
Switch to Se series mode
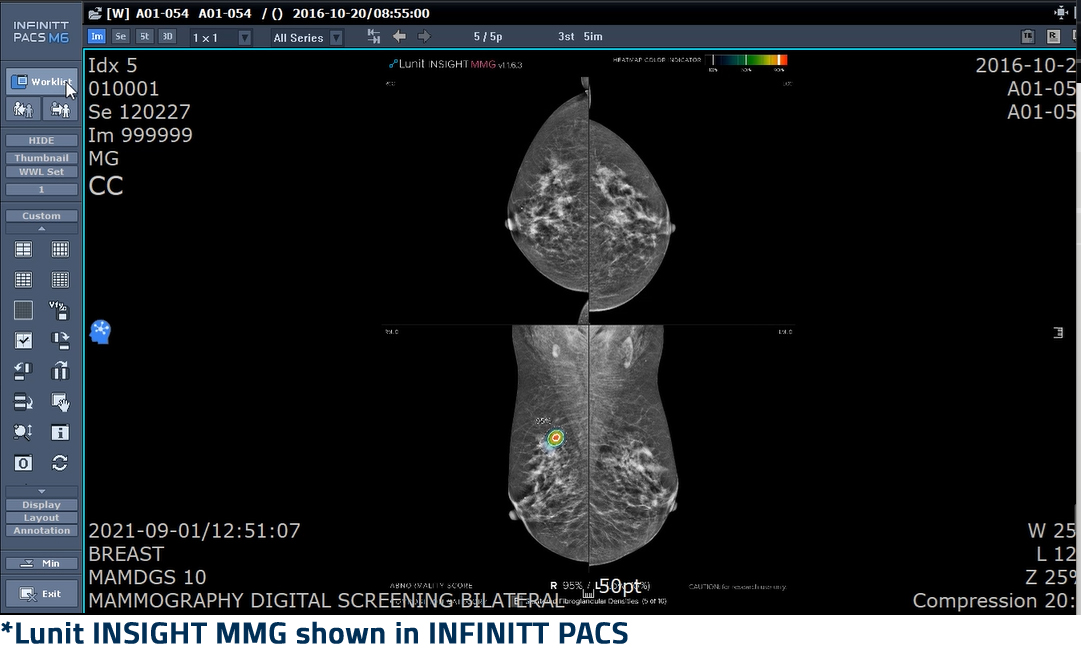[x=121, y=37]
